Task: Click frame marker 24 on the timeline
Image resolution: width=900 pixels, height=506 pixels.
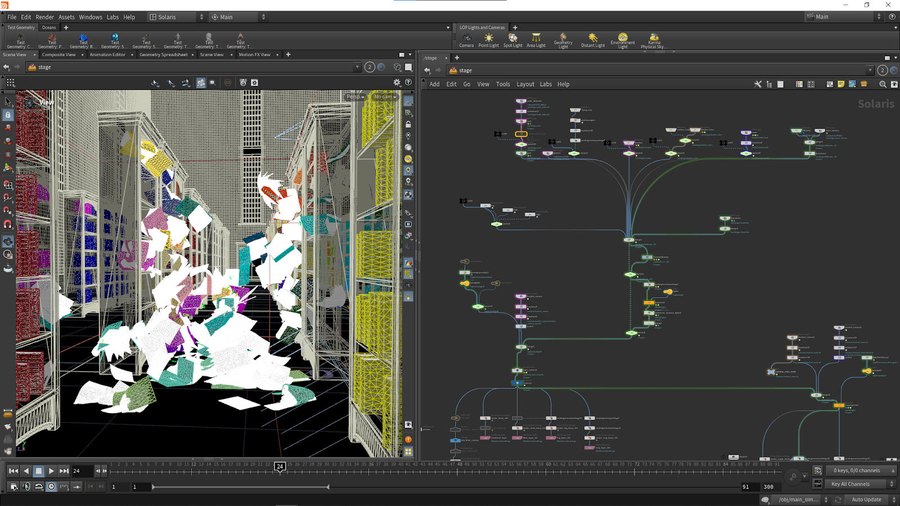Action: coord(280,466)
